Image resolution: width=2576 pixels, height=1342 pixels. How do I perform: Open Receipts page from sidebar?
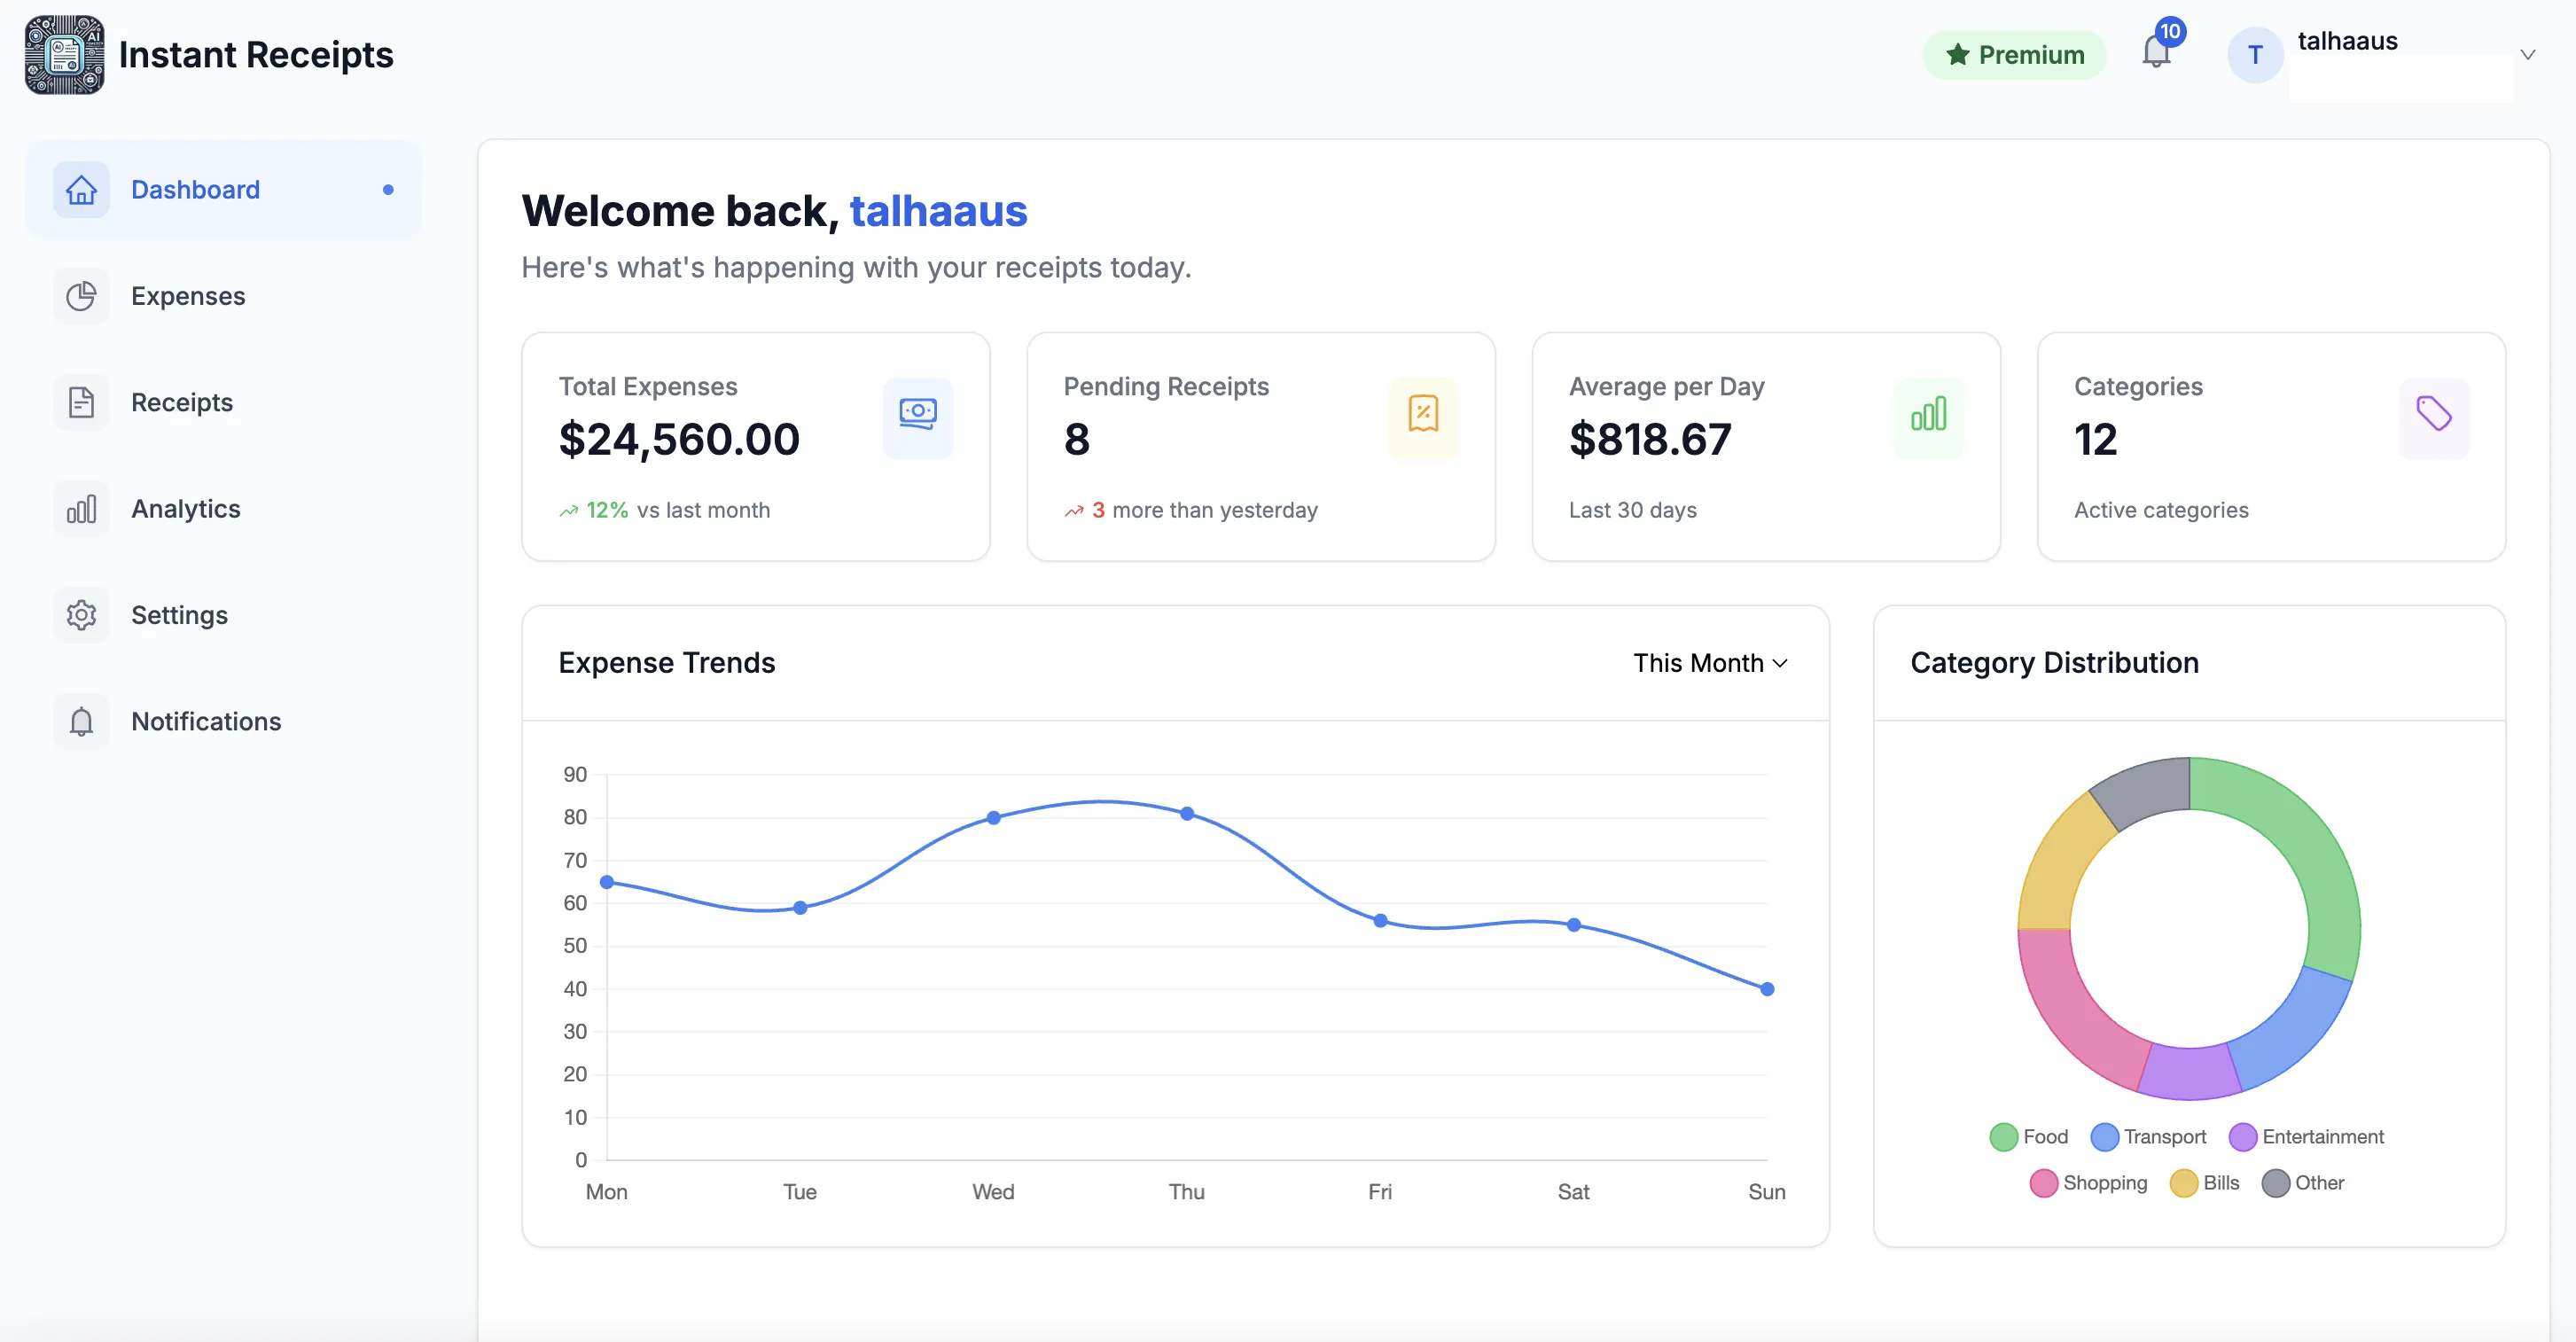coord(181,403)
